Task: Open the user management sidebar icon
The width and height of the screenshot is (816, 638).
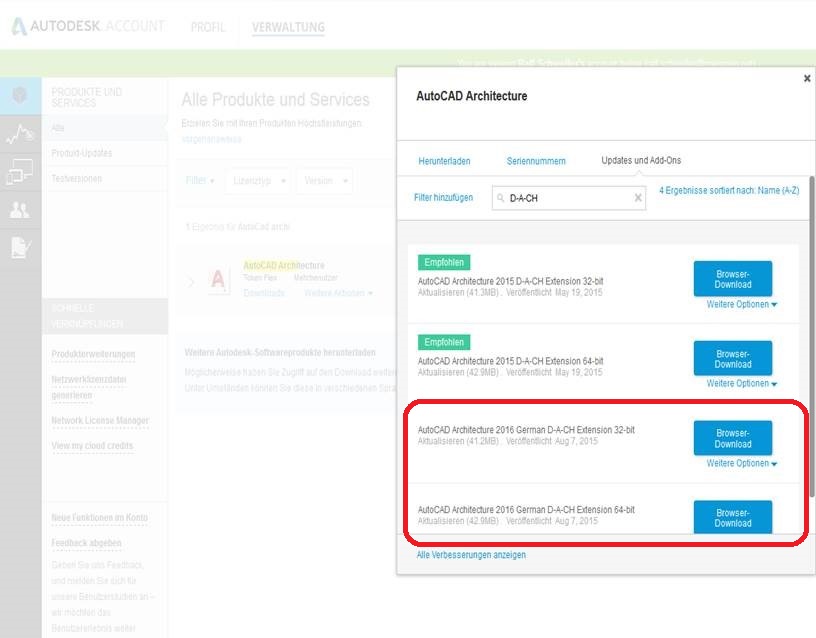Action: pos(20,210)
